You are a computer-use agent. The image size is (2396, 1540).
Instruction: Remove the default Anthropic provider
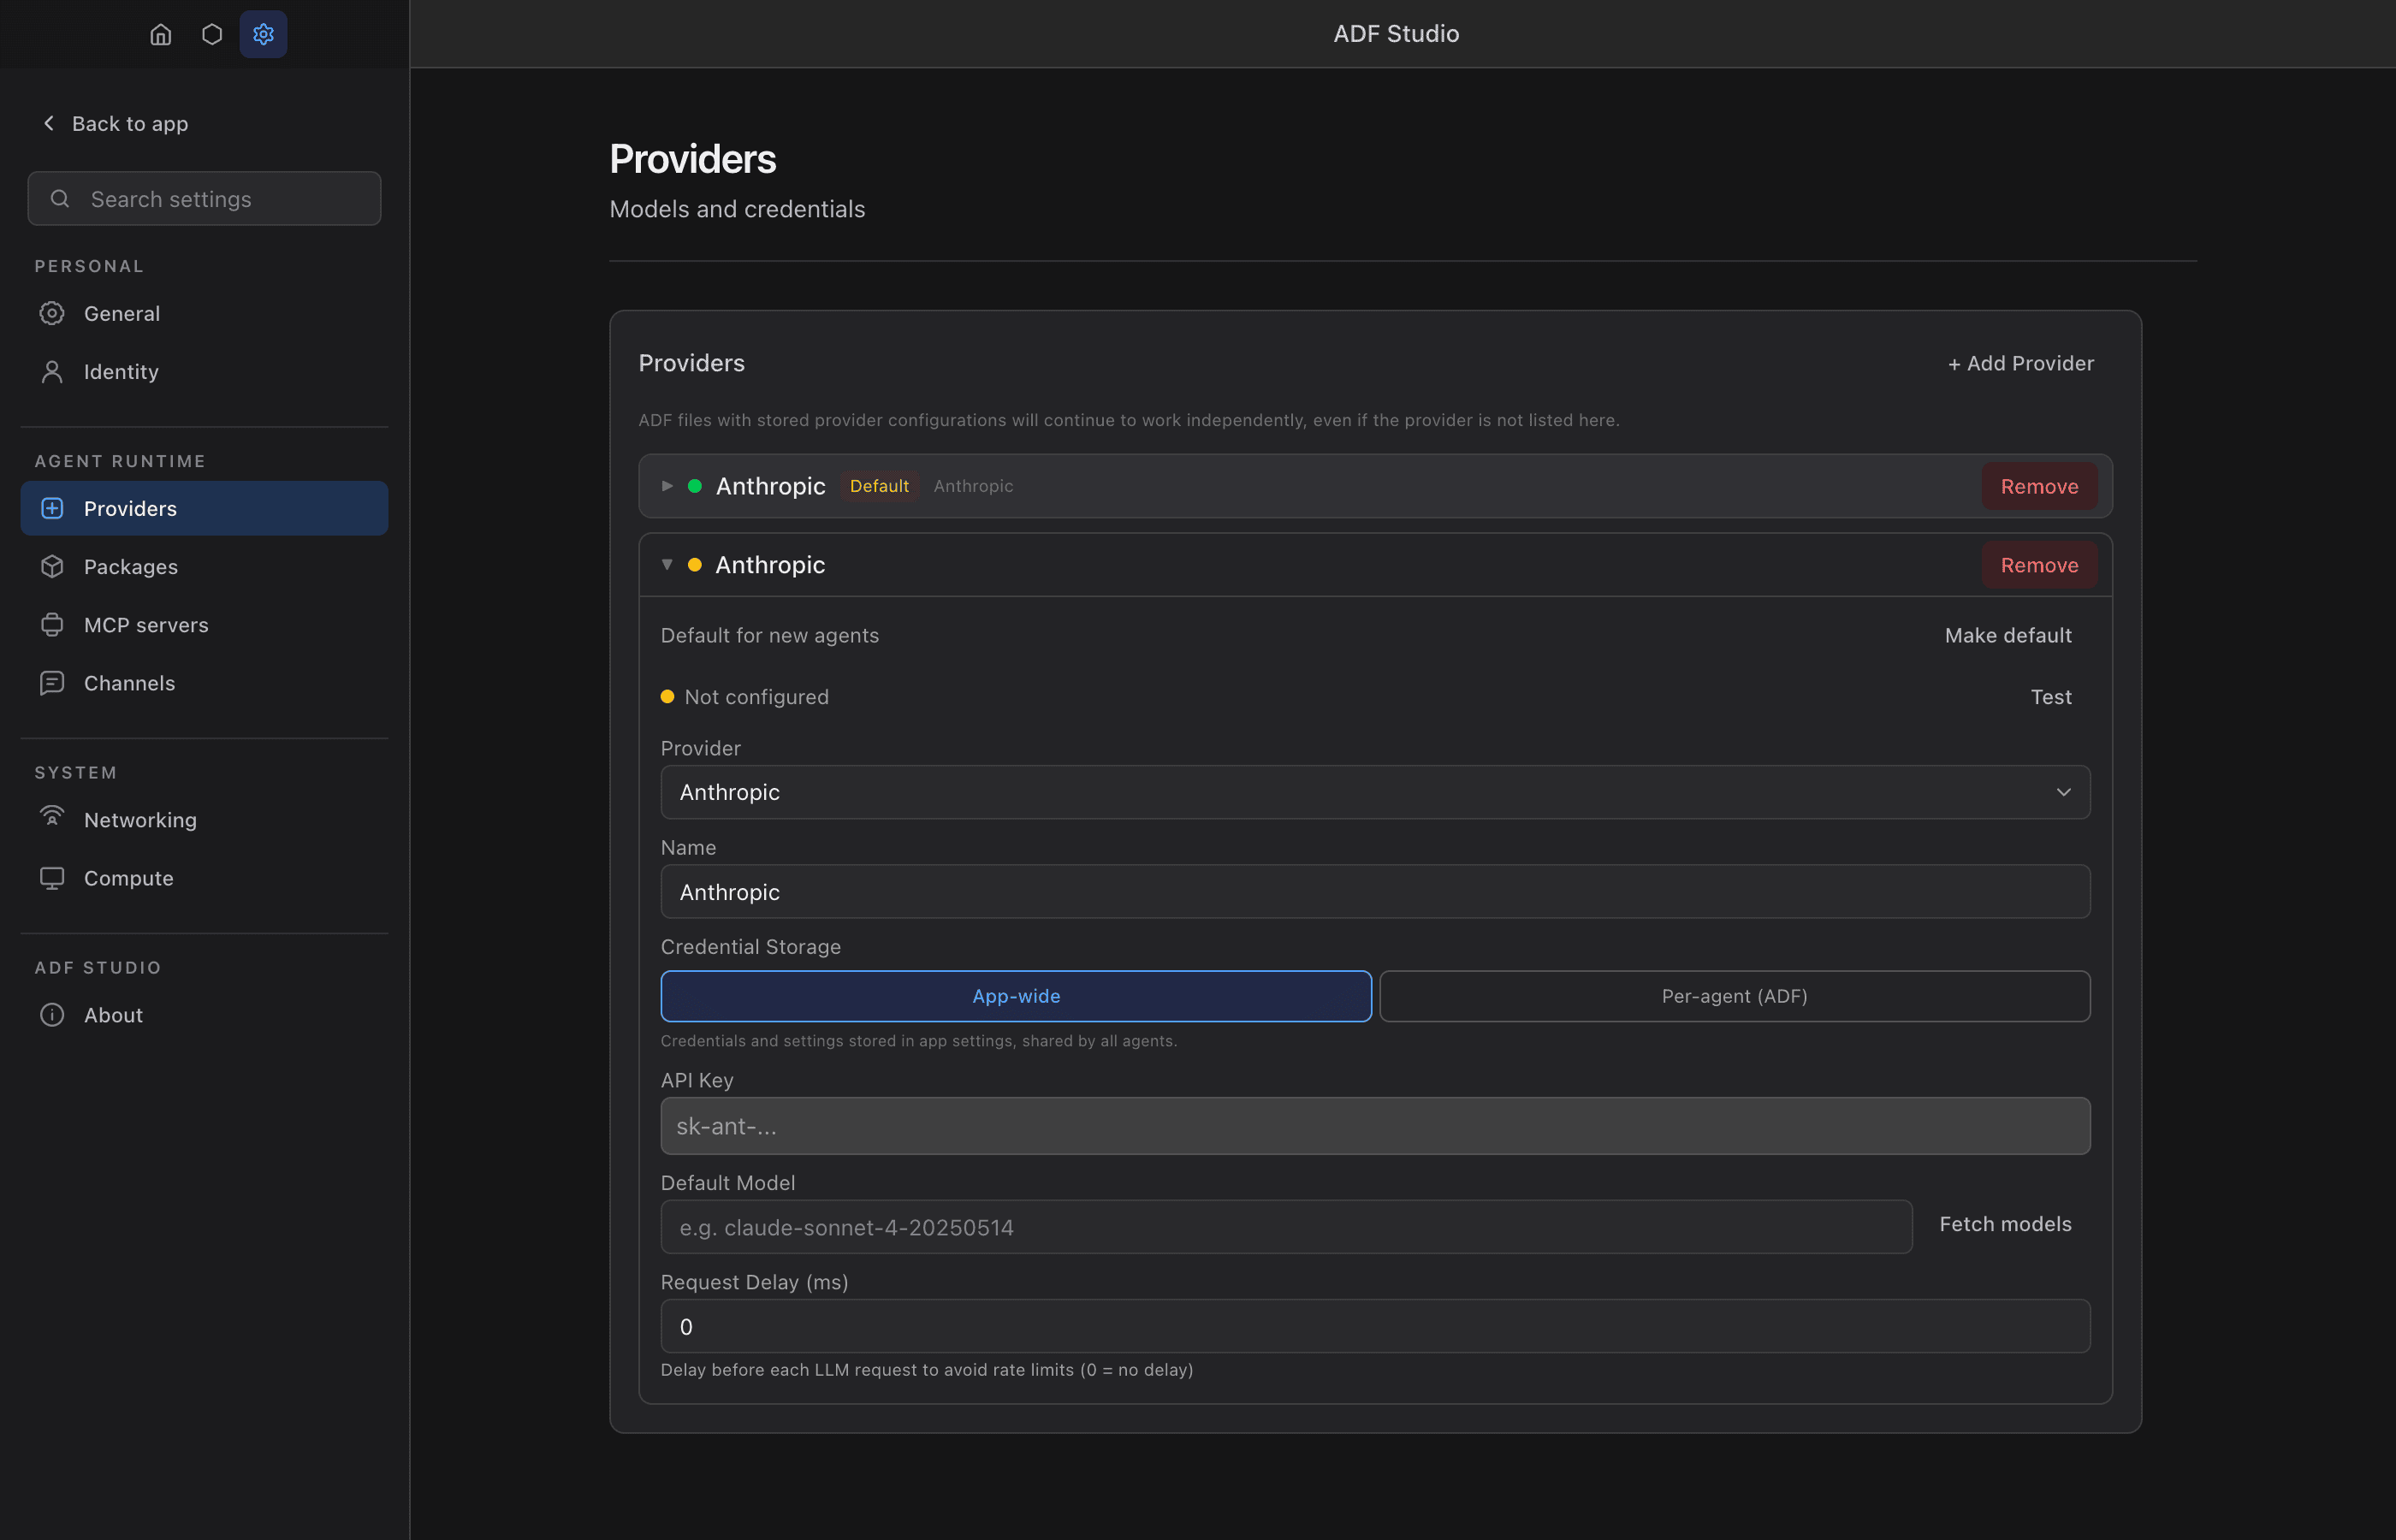pyautogui.click(x=2039, y=486)
